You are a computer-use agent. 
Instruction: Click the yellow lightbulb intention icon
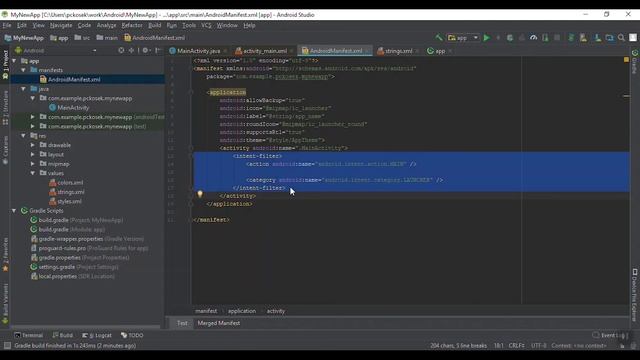click(x=200, y=194)
